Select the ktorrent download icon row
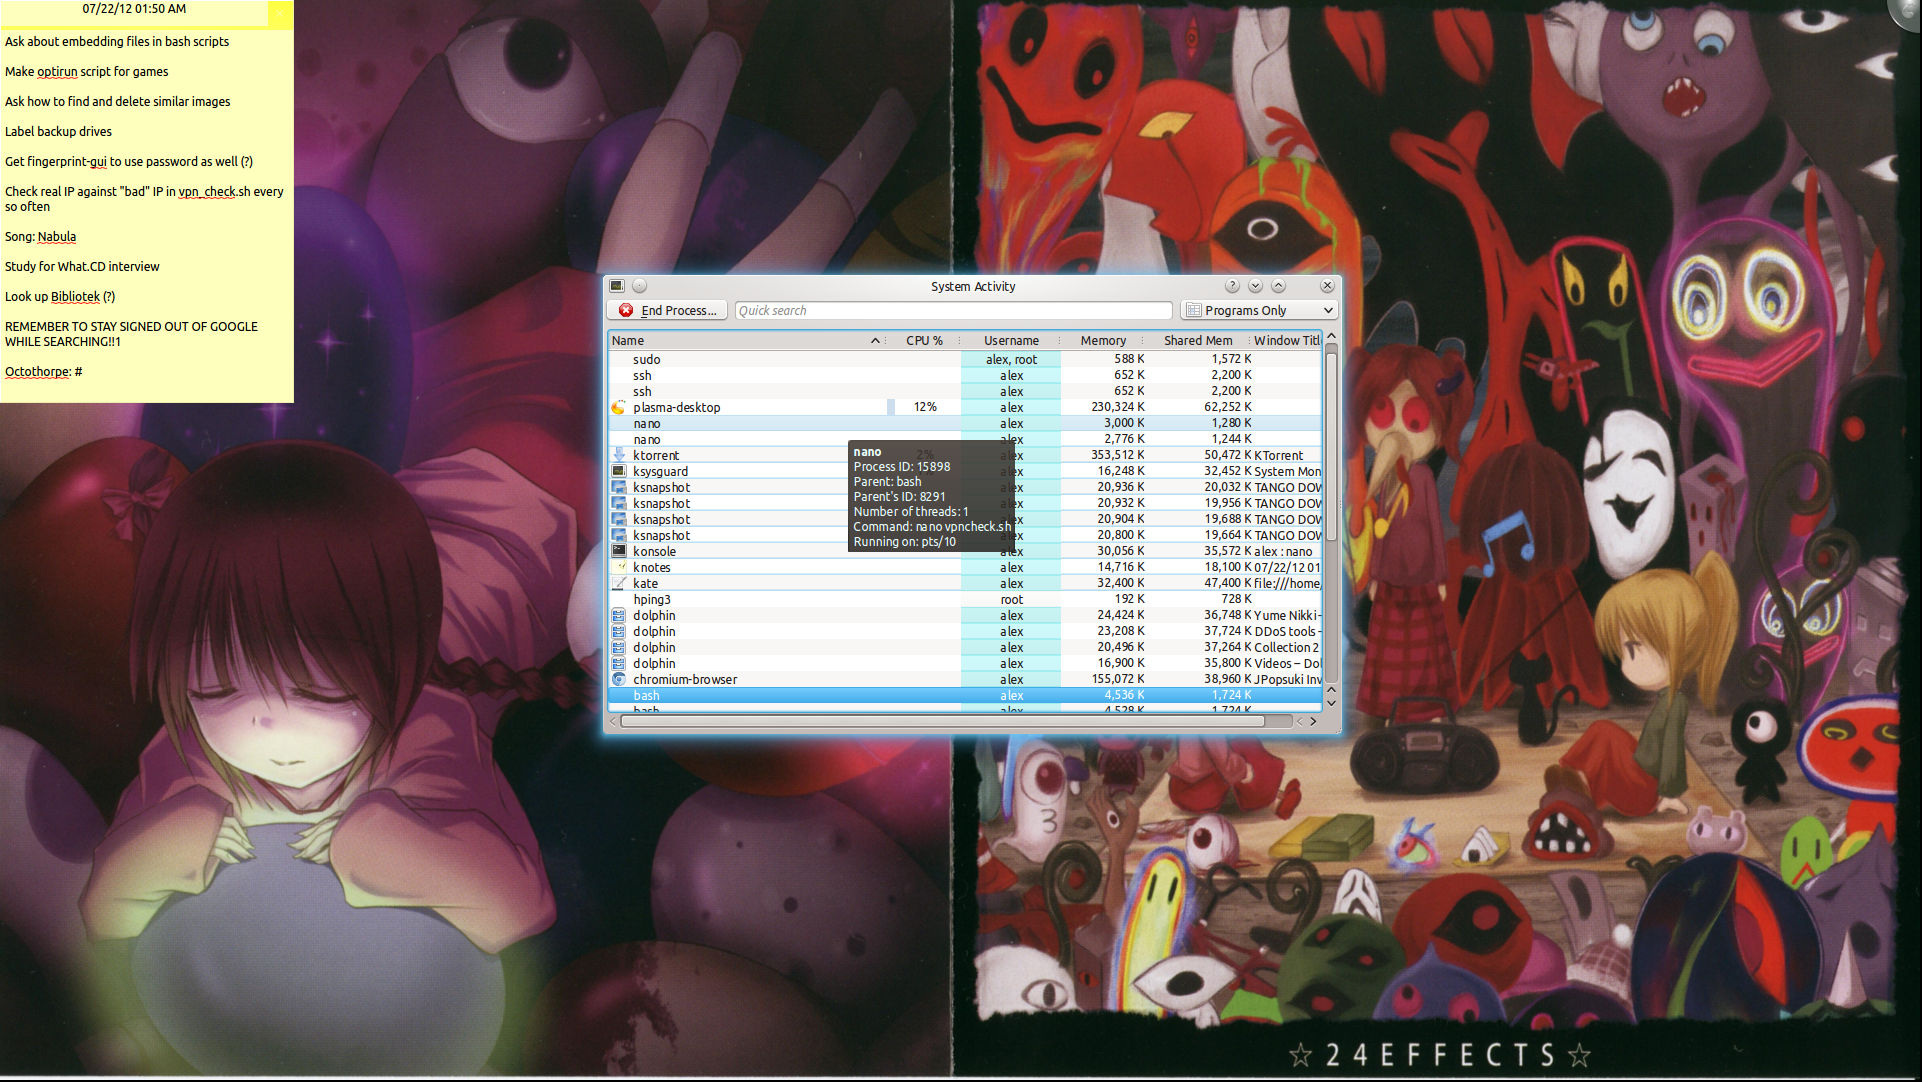Image resolution: width=1922 pixels, height=1082 pixels. point(618,456)
